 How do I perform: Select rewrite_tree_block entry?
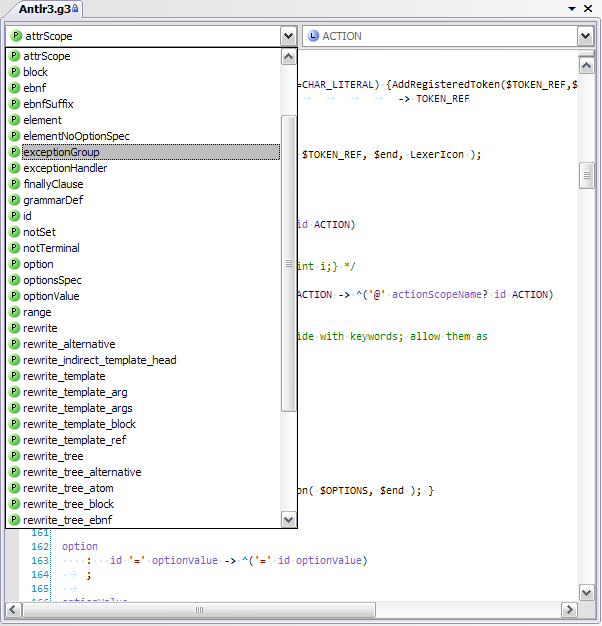click(x=144, y=504)
